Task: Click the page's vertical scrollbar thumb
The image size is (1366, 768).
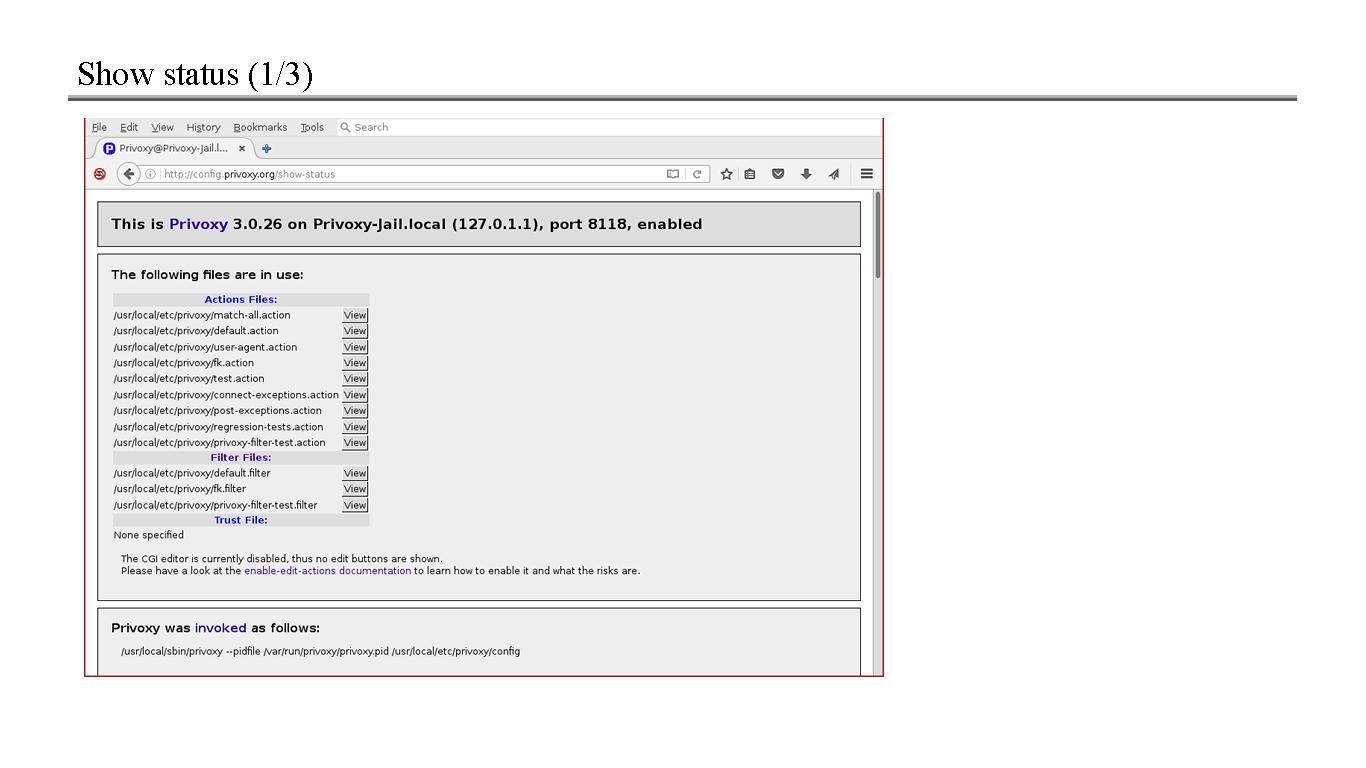Action: [878, 235]
